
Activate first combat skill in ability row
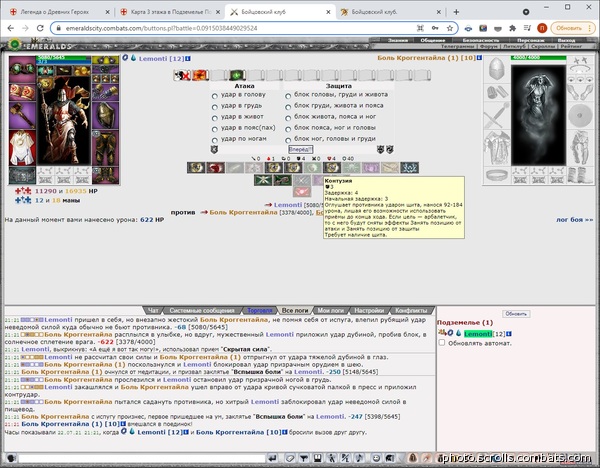click(x=196, y=168)
